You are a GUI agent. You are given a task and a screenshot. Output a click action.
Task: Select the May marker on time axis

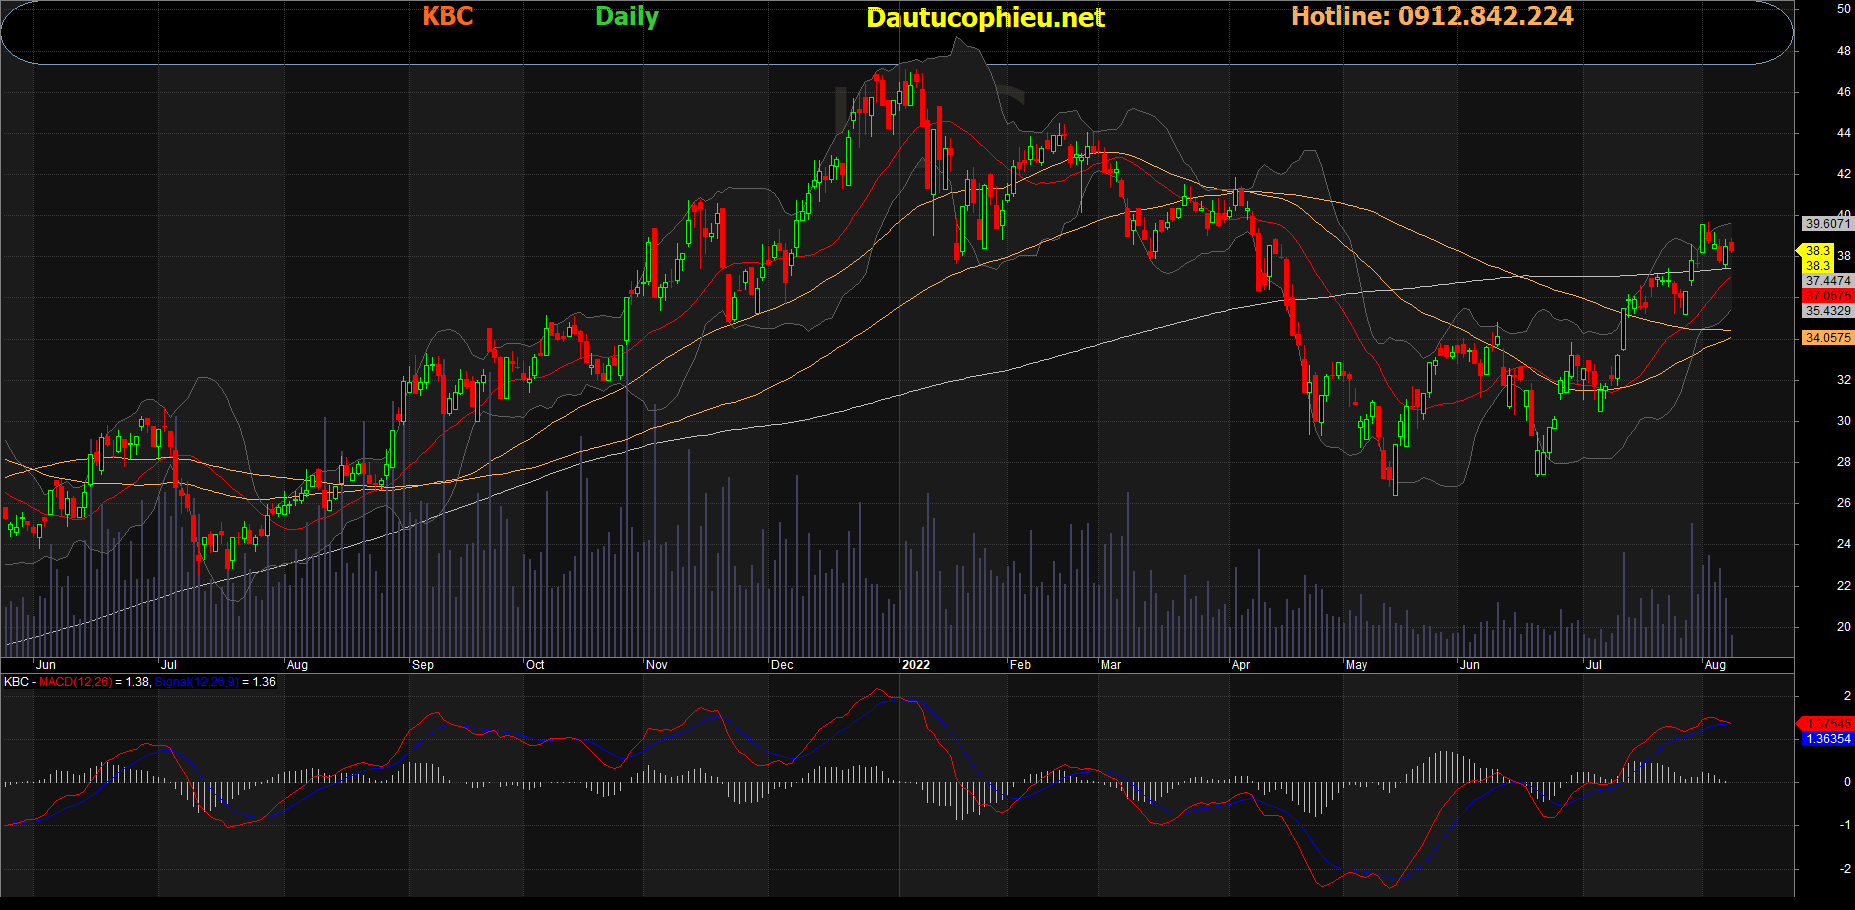(x=1356, y=665)
